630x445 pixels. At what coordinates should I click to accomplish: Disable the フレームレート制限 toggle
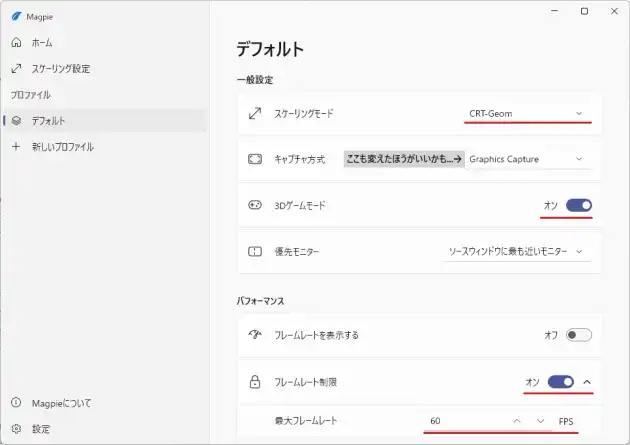click(x=560, y=381)
